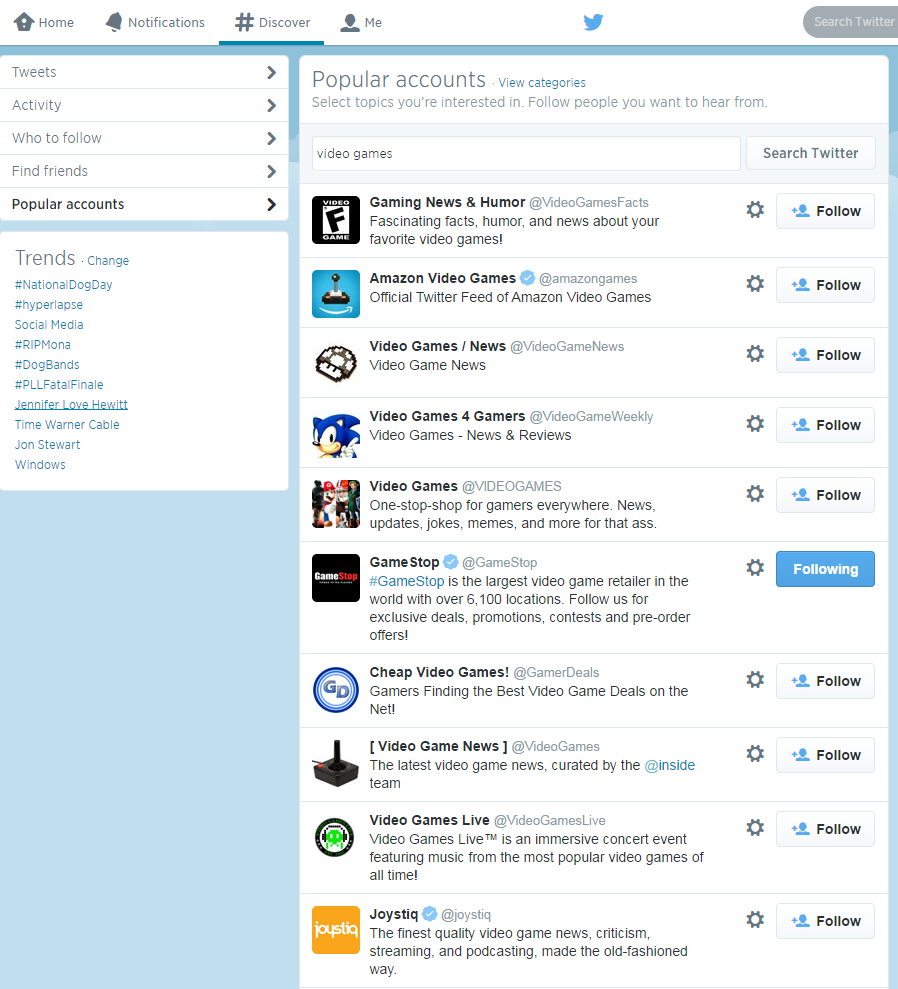Open #RIPMona trend
This screenshot has height=989, width=898.
[x=43, y=344]
